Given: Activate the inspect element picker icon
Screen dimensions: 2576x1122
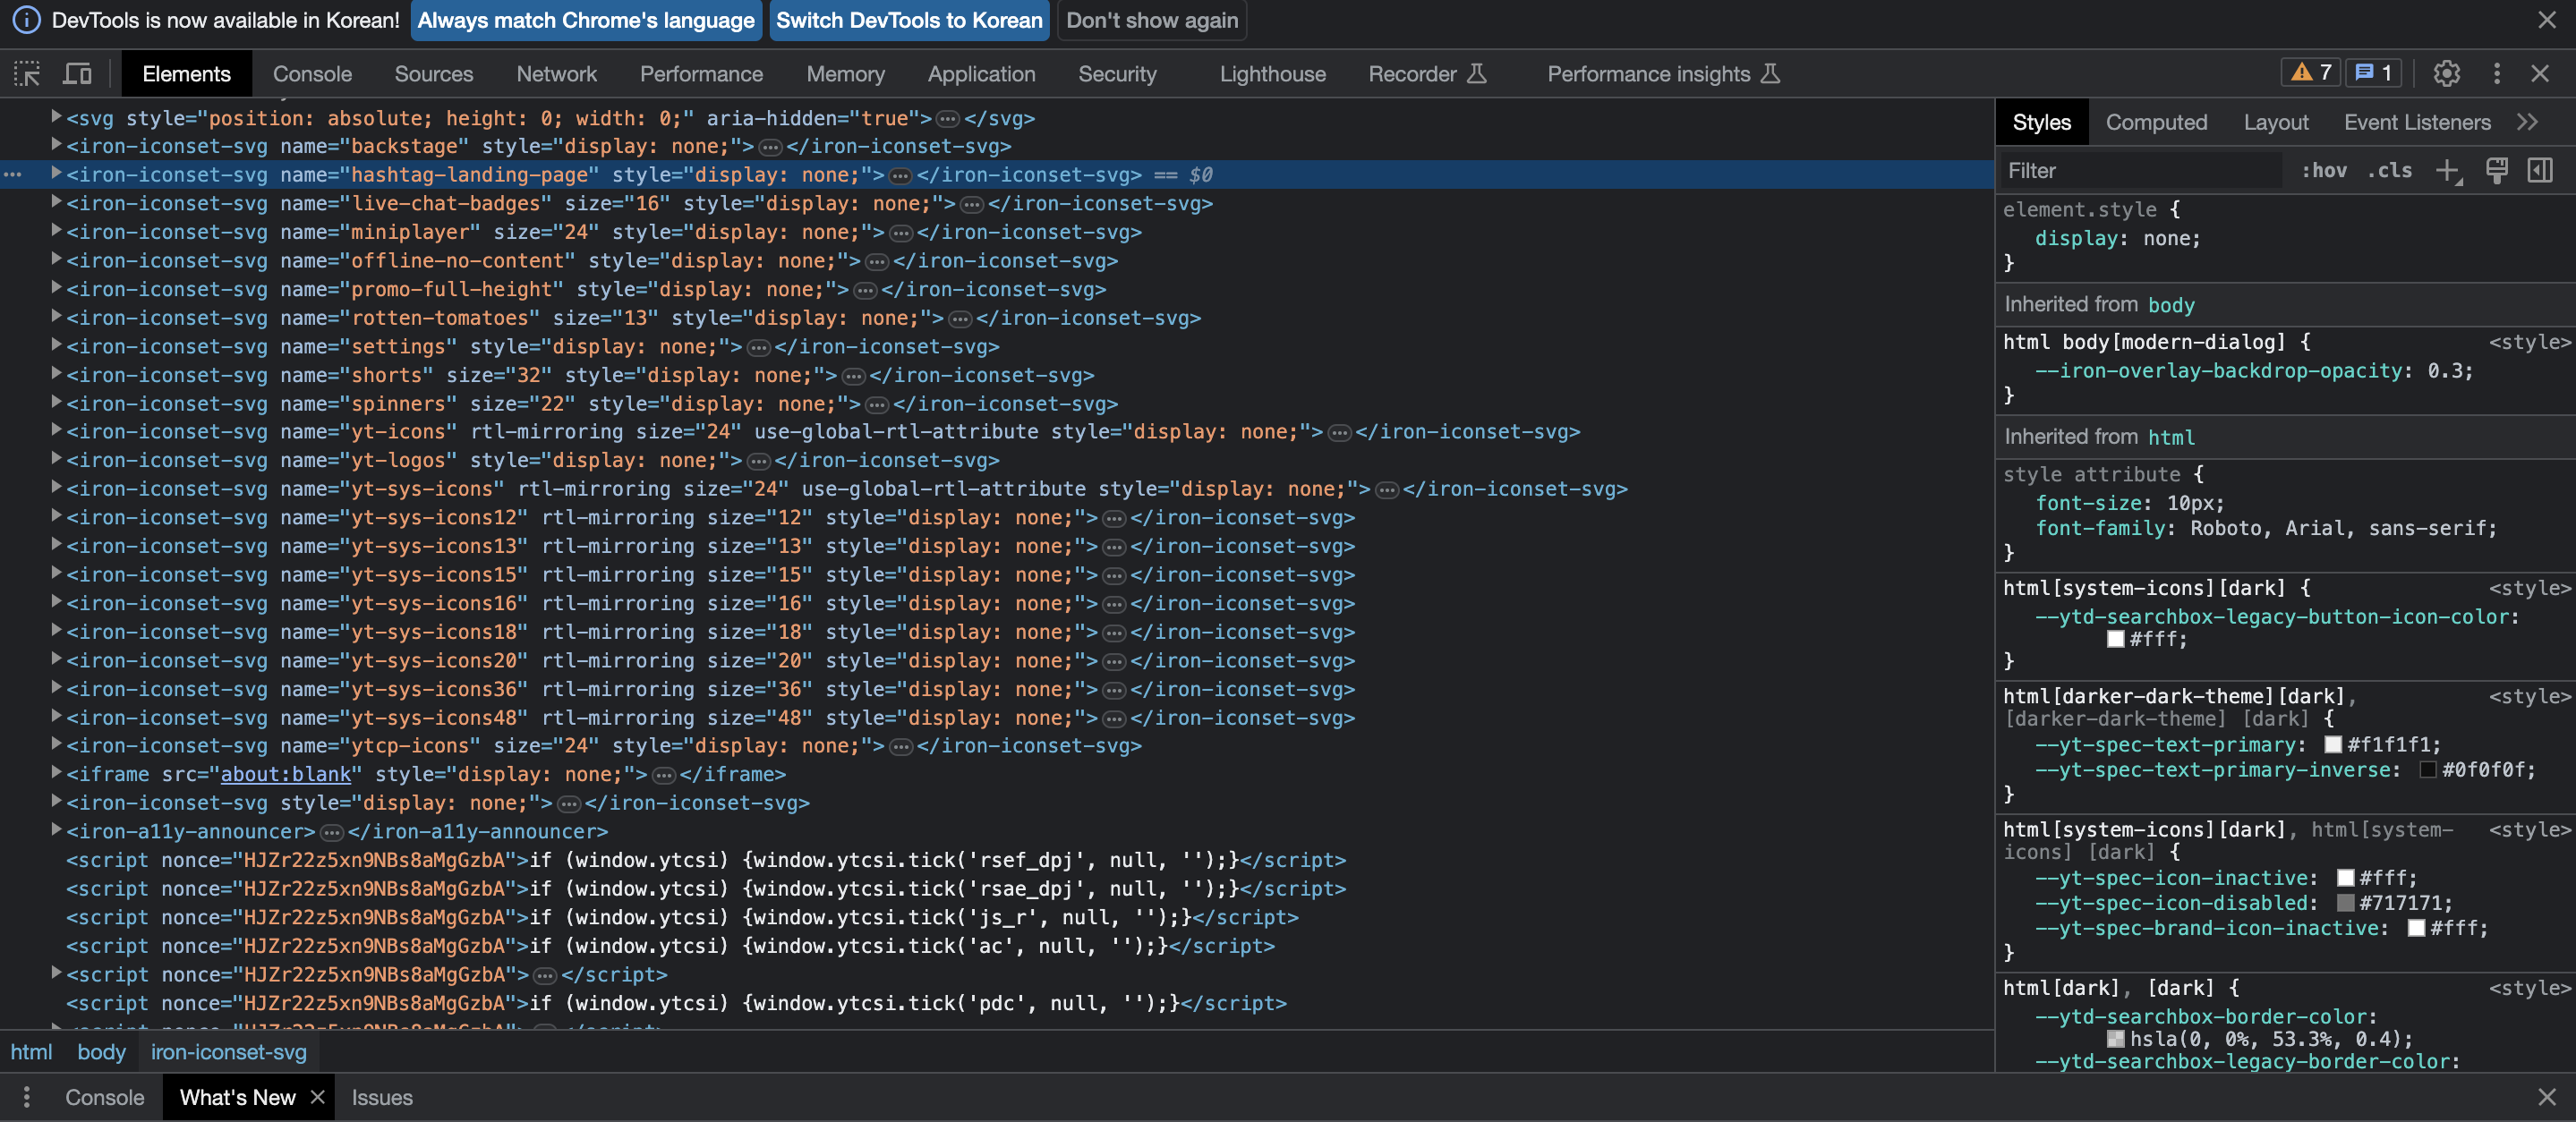Looking at the screenshot, I should (x=27, y=74).
